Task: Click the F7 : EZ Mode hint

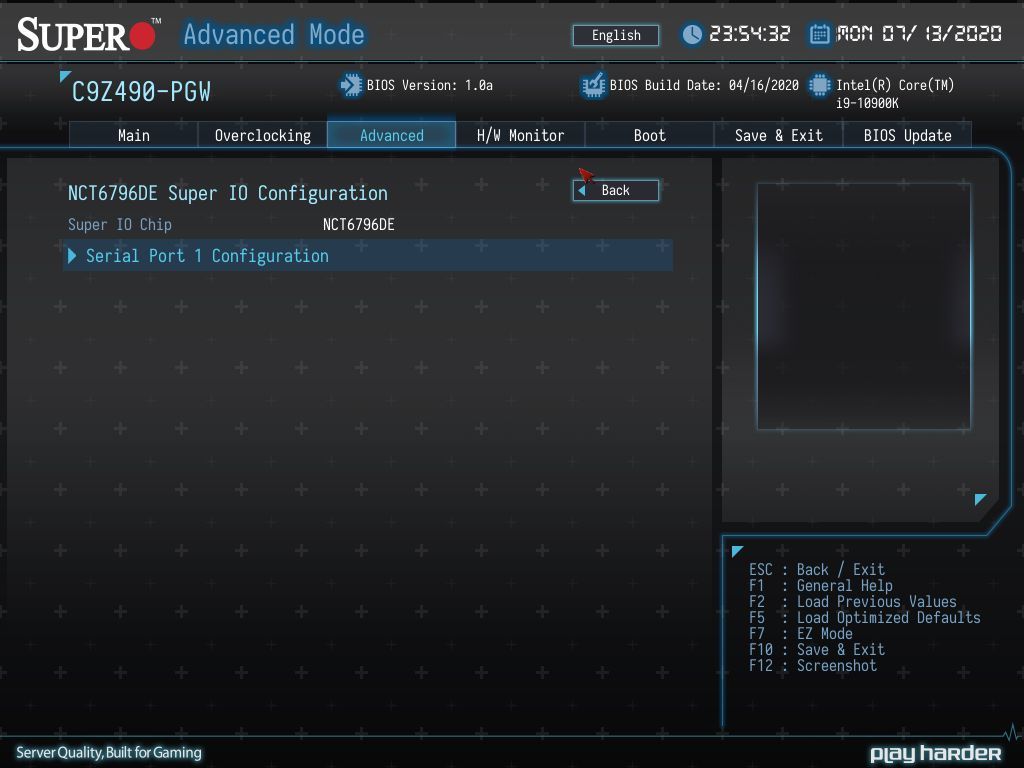Action: (x=801, y=633)
